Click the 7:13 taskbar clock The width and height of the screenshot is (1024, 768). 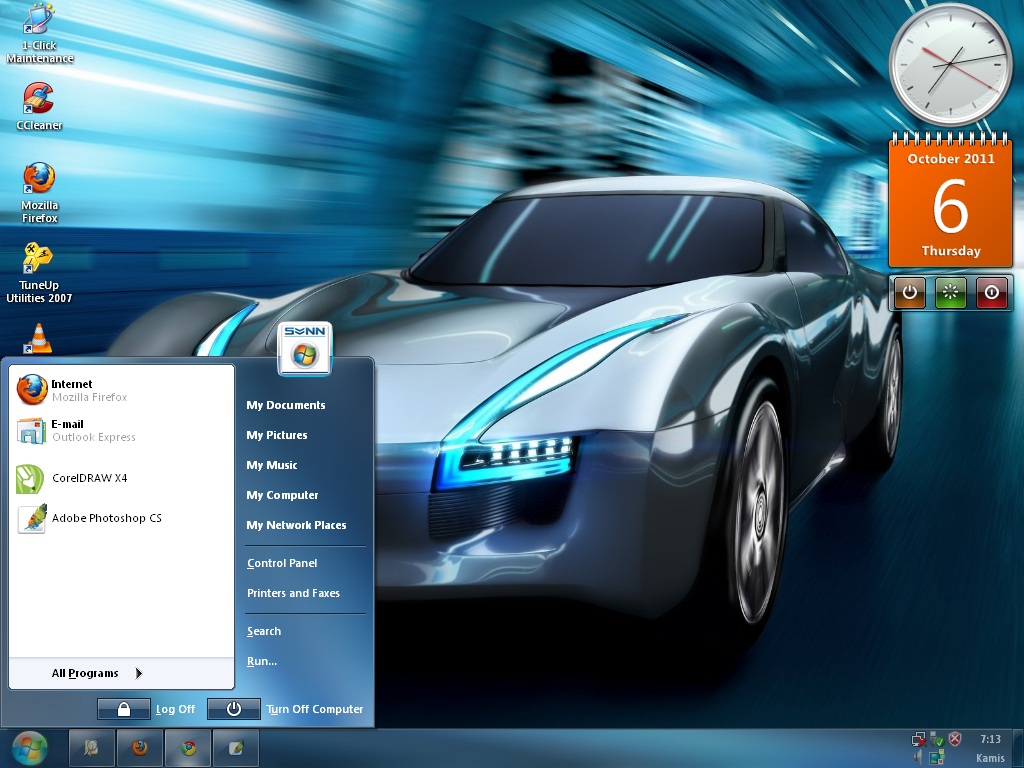click(991, 739)
